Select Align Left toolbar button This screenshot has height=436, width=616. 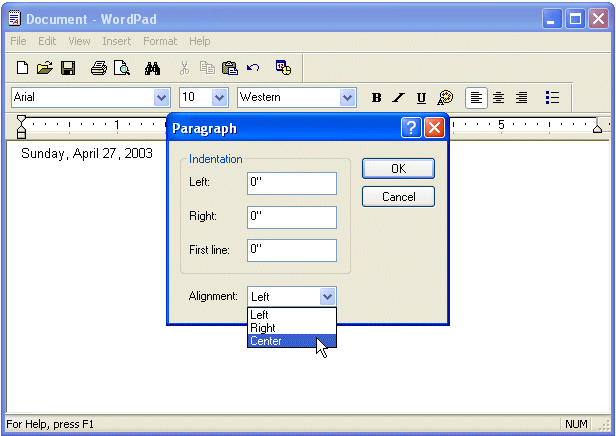coord(476,98)
